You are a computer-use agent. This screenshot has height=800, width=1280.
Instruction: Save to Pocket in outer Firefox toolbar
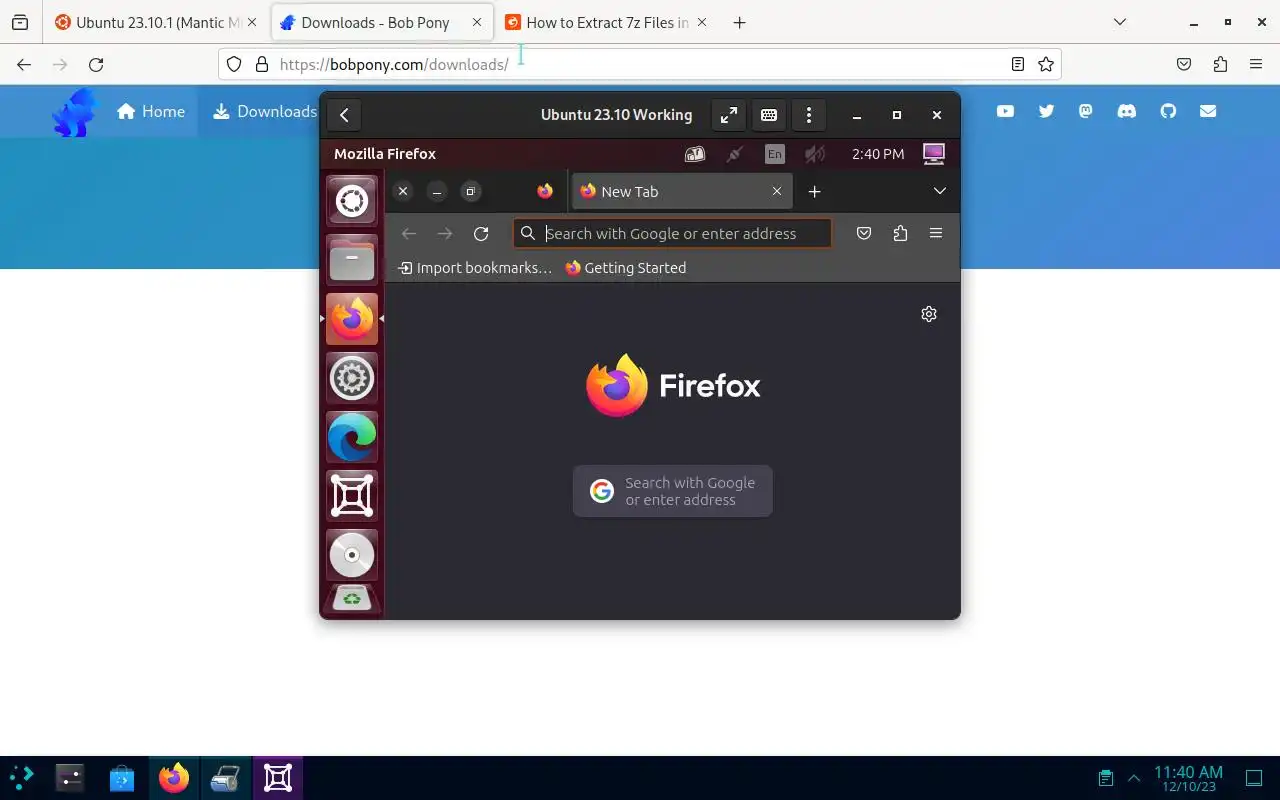pyautogui.click(x=1184, y=64)
